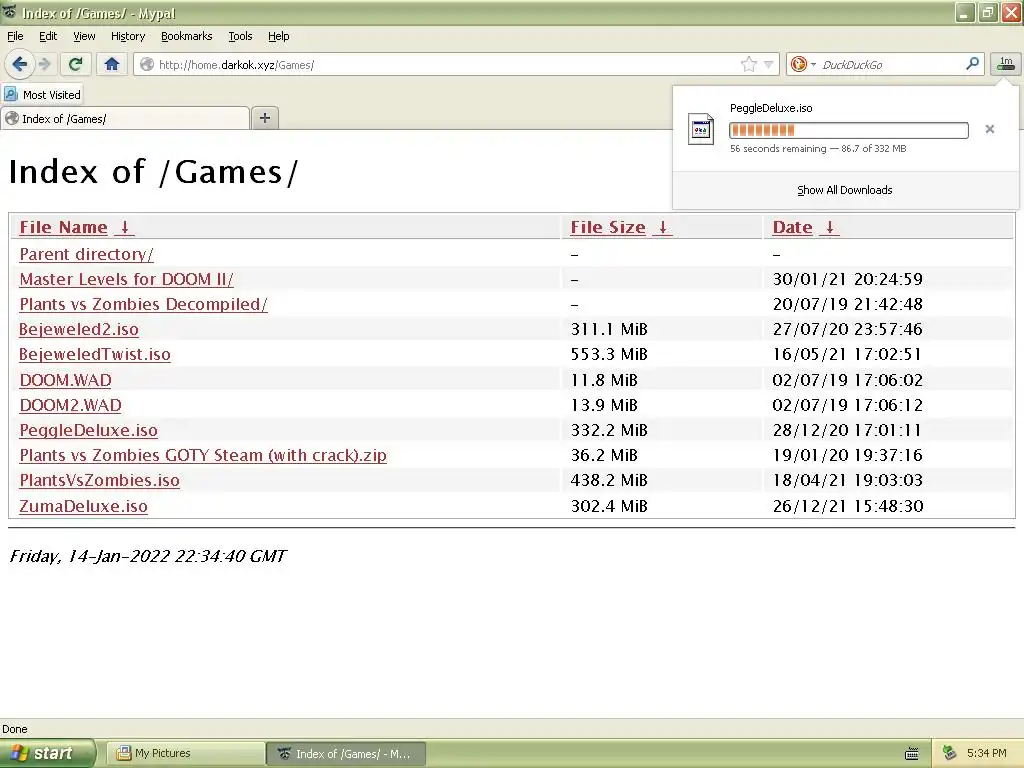The height and width of the screenshot is (768, 1024).
Task: Open the Tools menu
Action: click(240, 36)
